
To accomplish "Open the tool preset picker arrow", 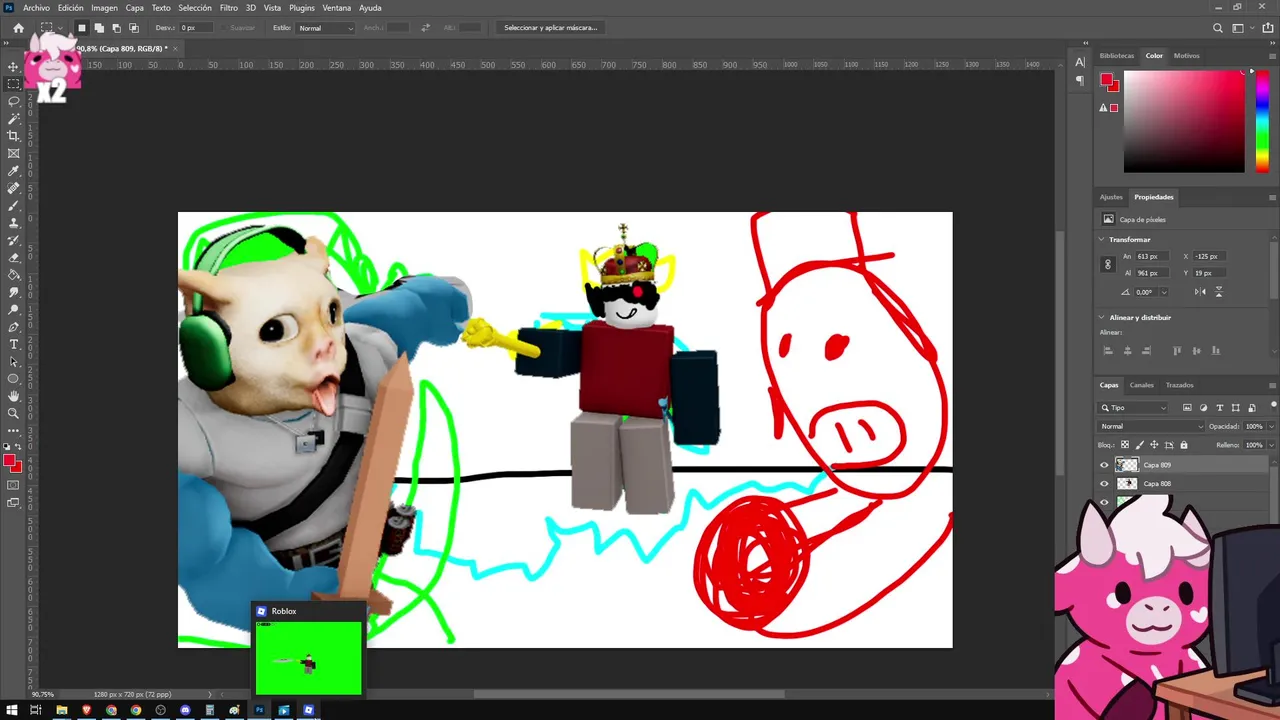I will [x=61, y=28].
